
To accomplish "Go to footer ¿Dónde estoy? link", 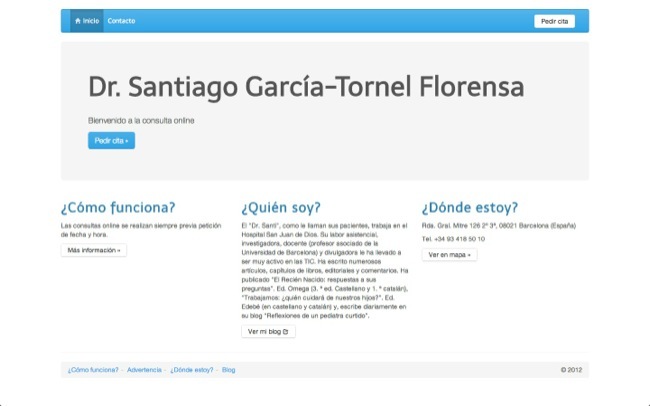I will (192, 370).
